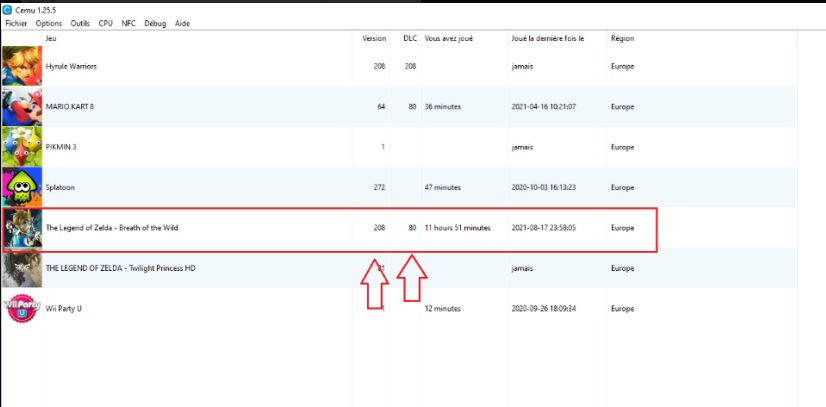826x407 pixels.
Task: Click the Hyrule Warriors game icon
Action: click(21, 66)
